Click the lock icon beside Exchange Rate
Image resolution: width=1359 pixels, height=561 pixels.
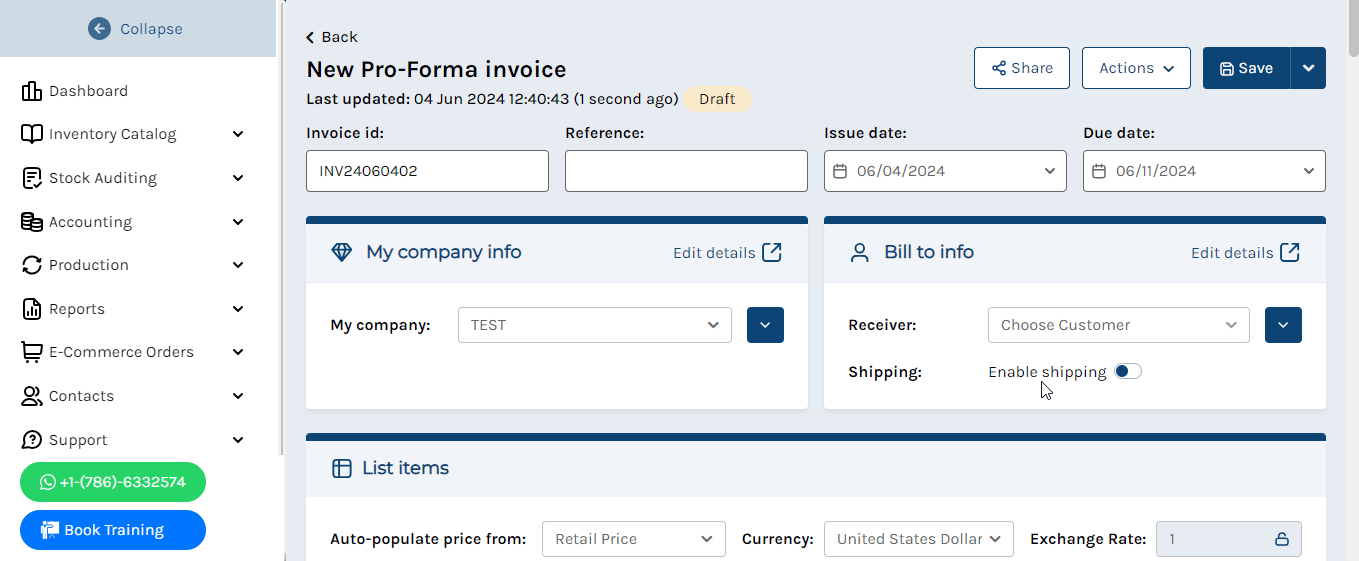point(1281,539)
